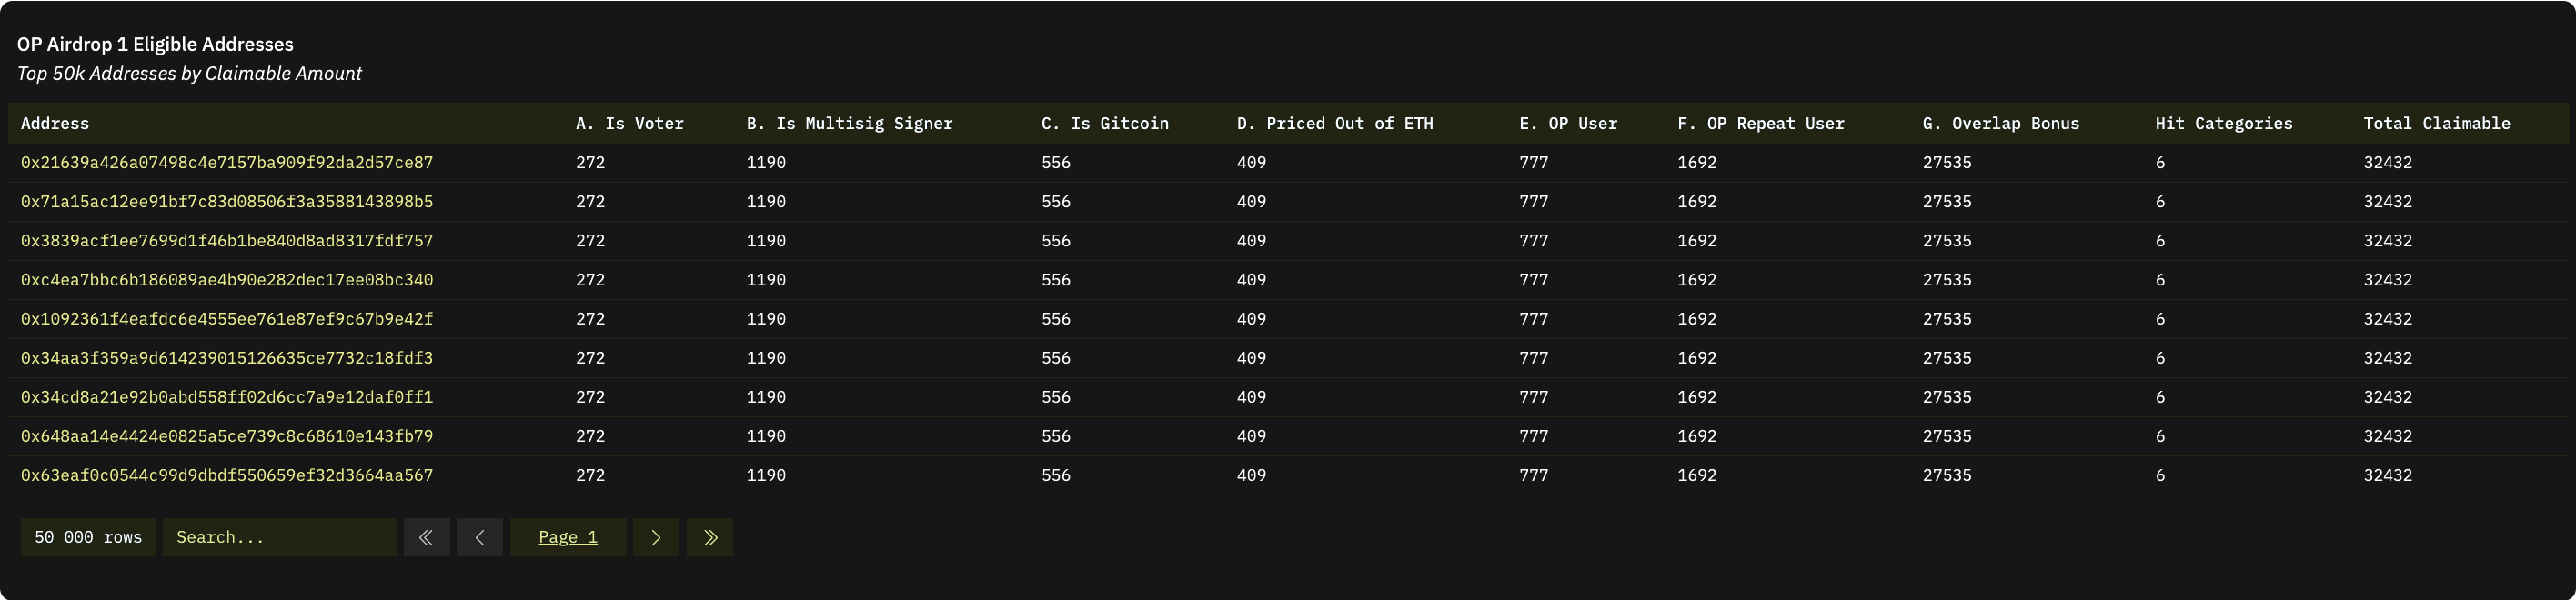Sort by D. Priced Out of ETH column
Viewport: 2576px width, 600px height.
pyautogui.click(x=1335, y=123)
